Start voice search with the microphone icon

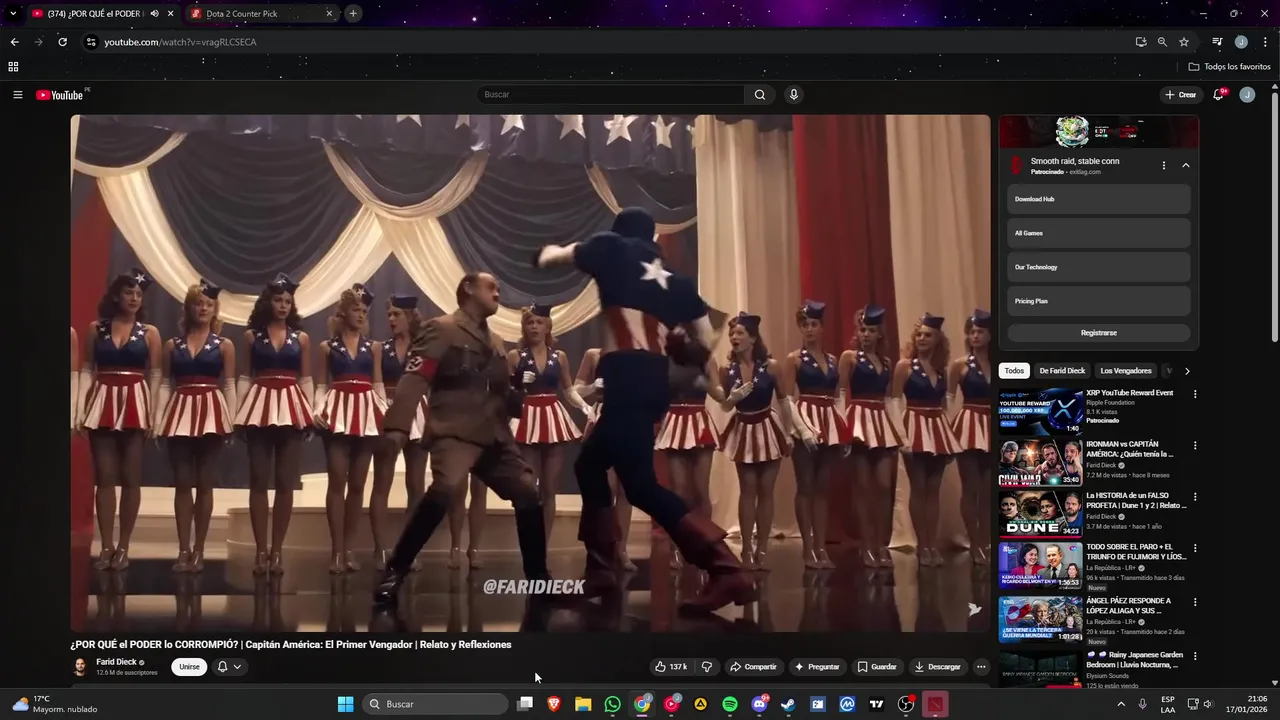[x=793, y=95]
